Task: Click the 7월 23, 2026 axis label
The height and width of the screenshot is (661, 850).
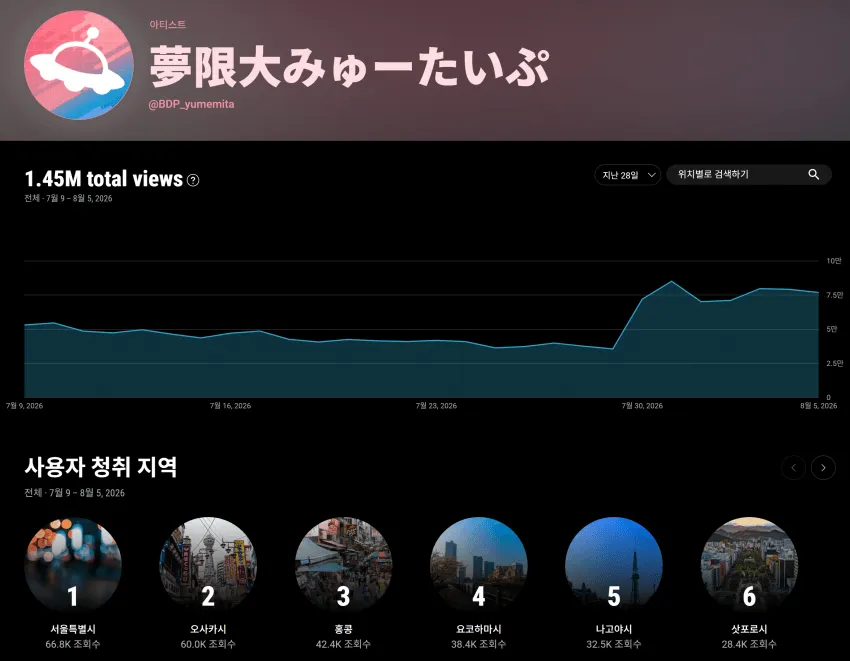Action: point(436,406)
